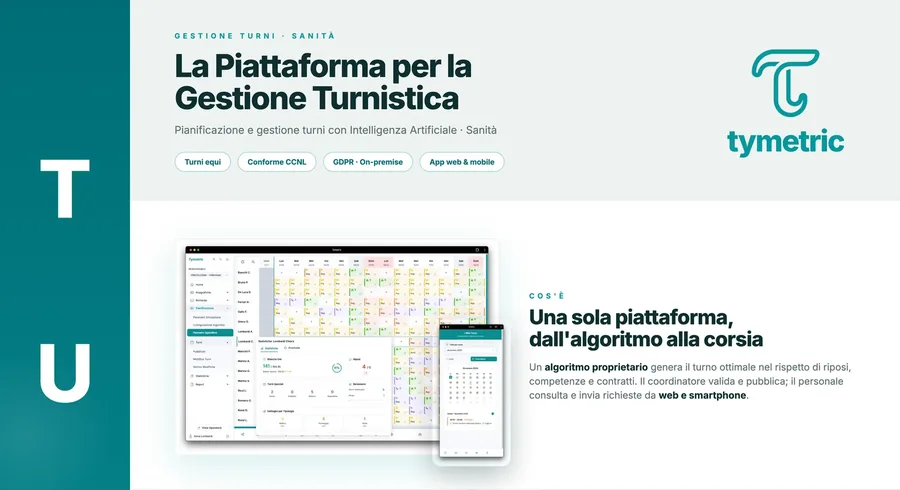Click 'Una sola piattaforma, dall'algoritmo alla corsia' heading
This screenshot has height=490, width=900.
pos(646,328)
